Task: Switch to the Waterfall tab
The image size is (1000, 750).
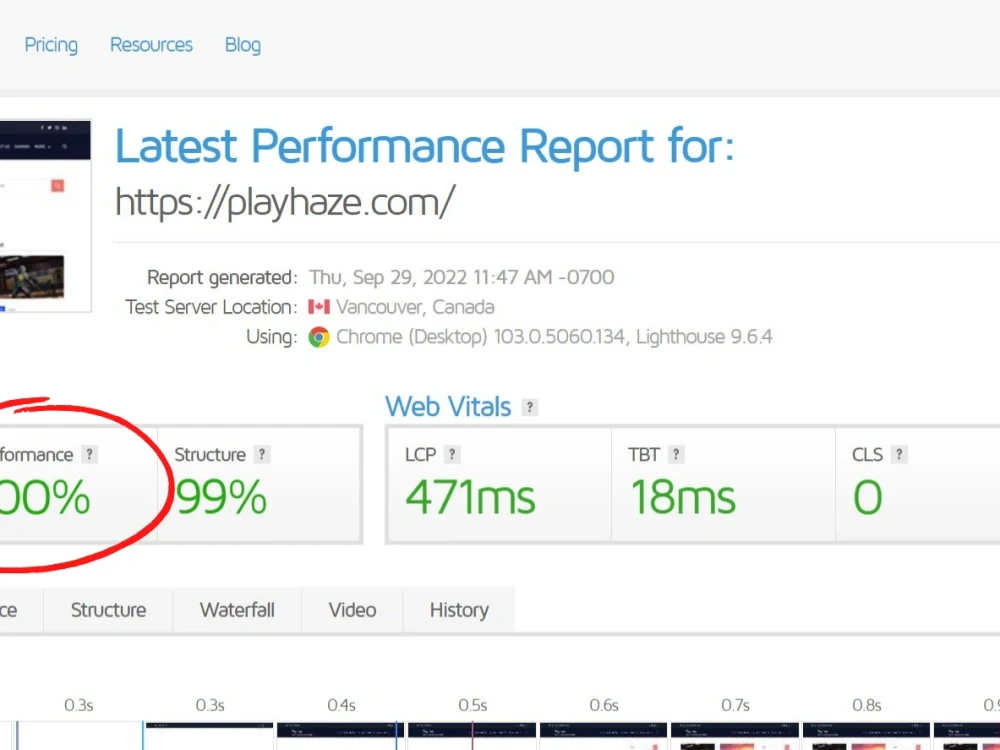Action: [237, 610]
